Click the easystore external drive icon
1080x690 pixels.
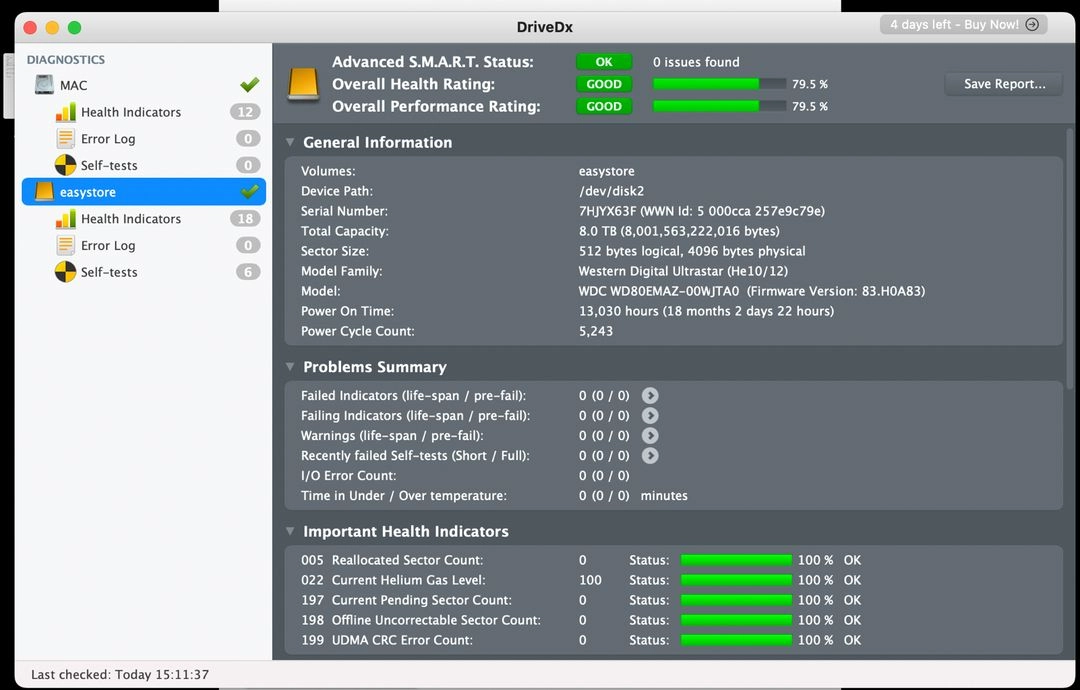coord(44,191)
